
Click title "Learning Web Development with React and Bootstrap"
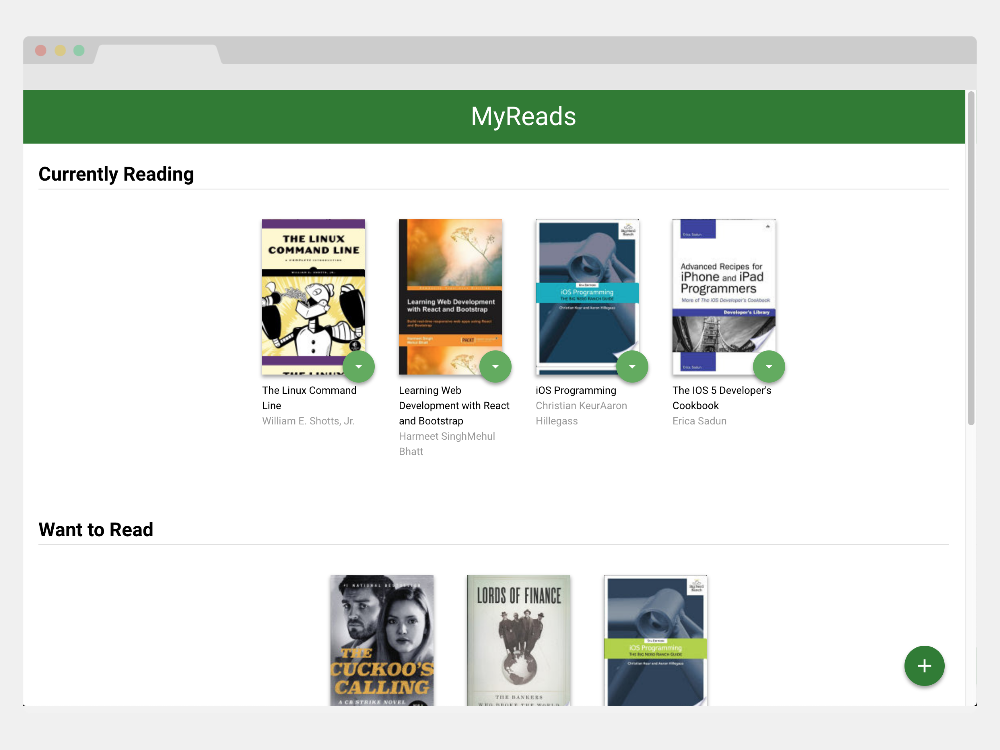[x=454, y=406]
